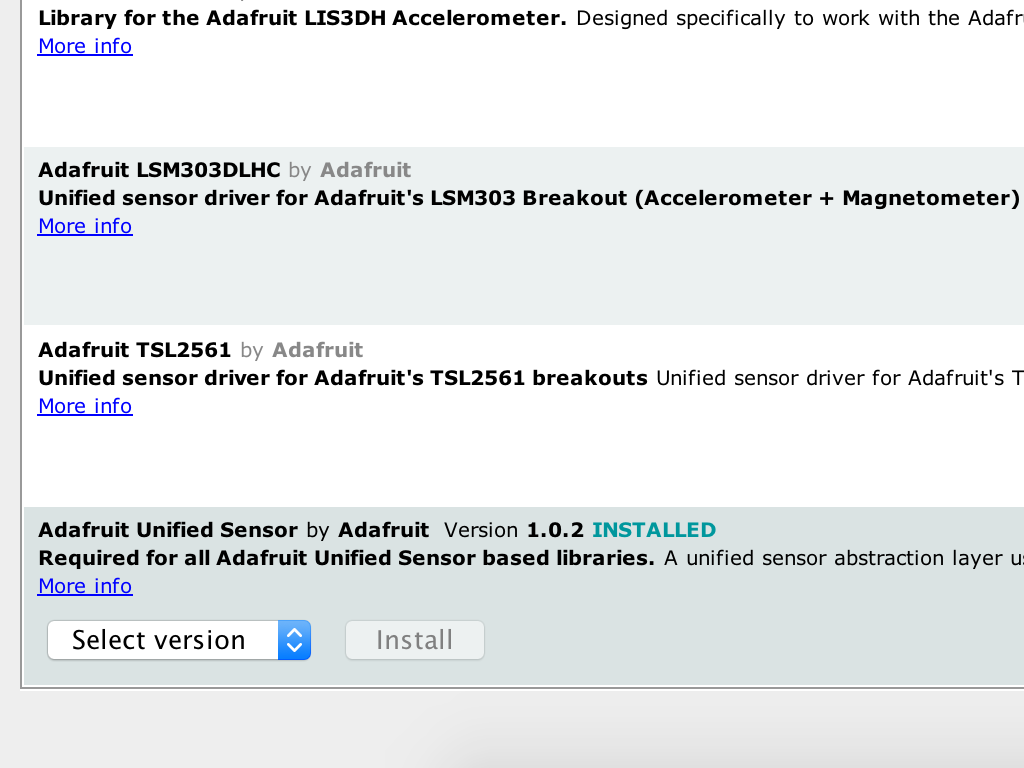1024x768 pixels.
Task: Click LSM303 Breakout driver description text
Action: pos(529,198)
